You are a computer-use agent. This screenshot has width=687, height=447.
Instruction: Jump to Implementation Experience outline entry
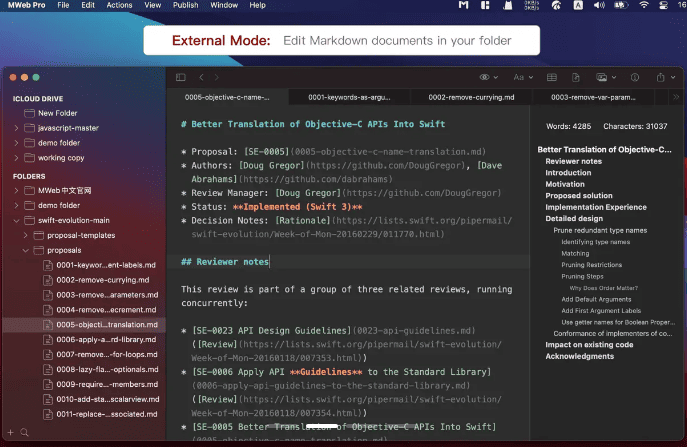596,207
